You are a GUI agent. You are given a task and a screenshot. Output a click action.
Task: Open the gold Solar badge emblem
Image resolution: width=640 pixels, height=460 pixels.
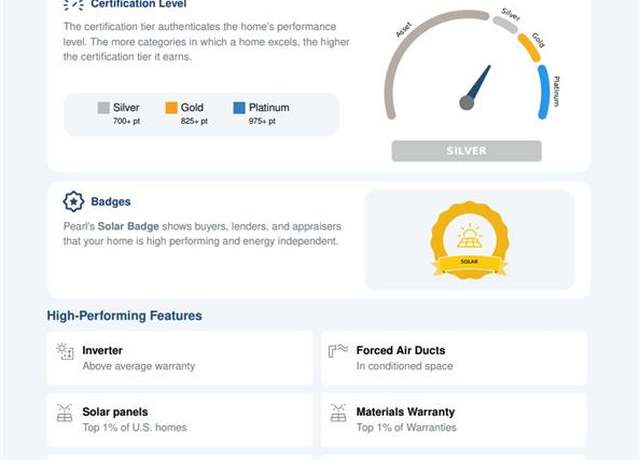coord(469,240)
